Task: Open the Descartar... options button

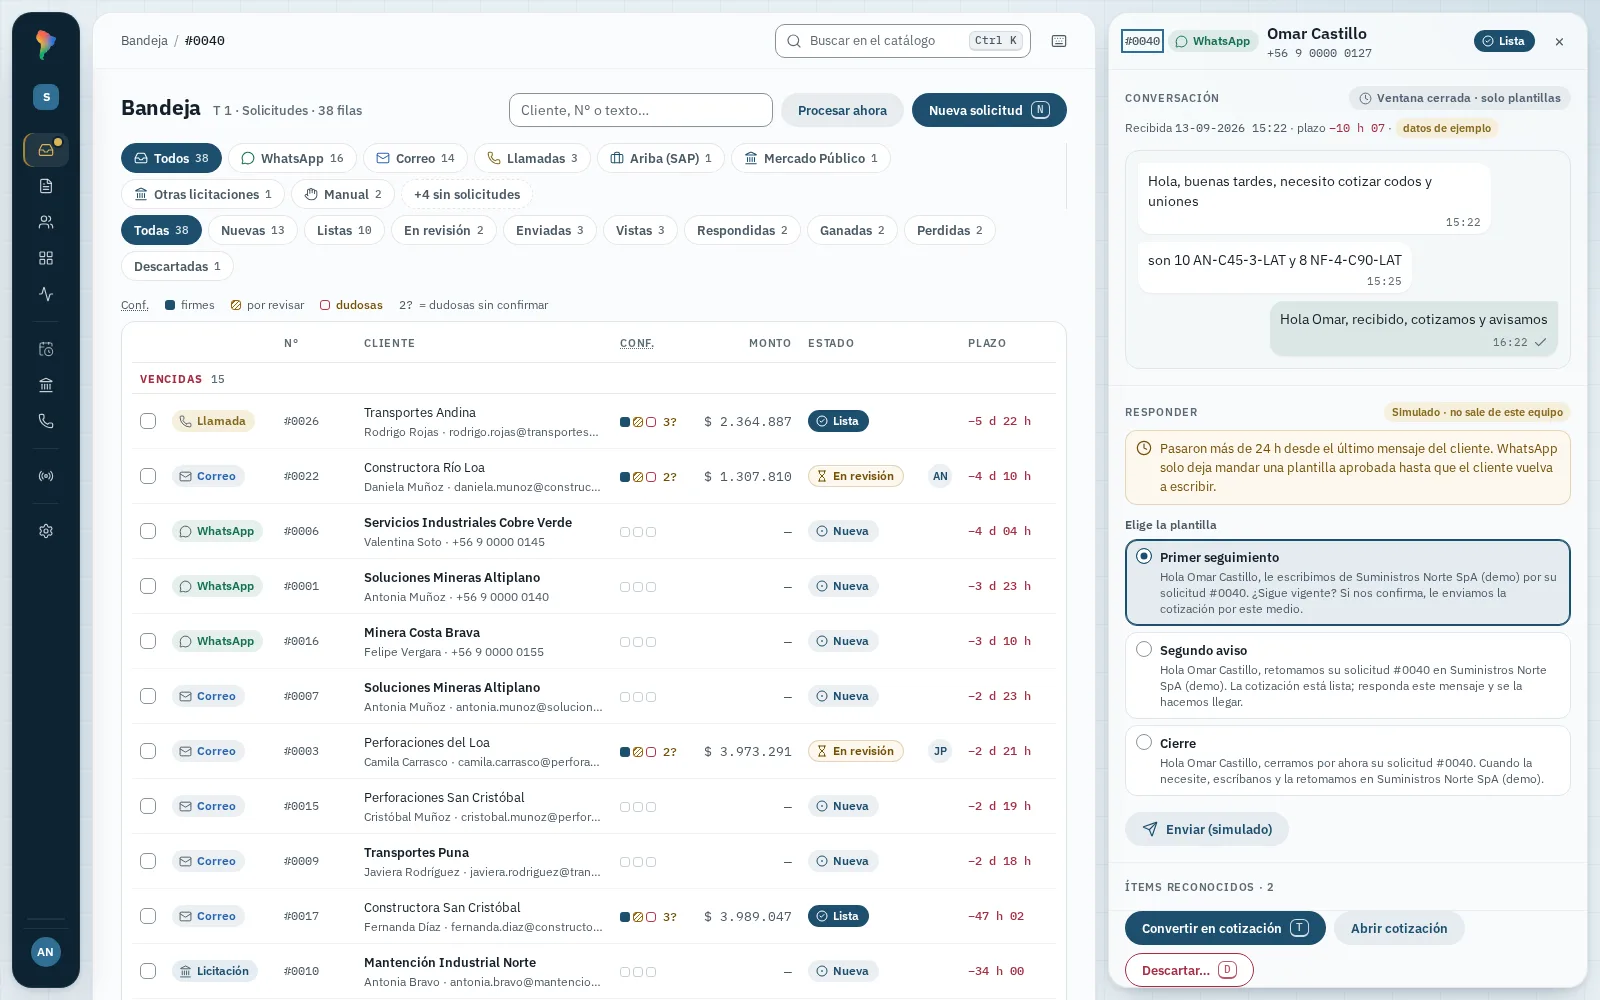Action: click(1189, 970)
